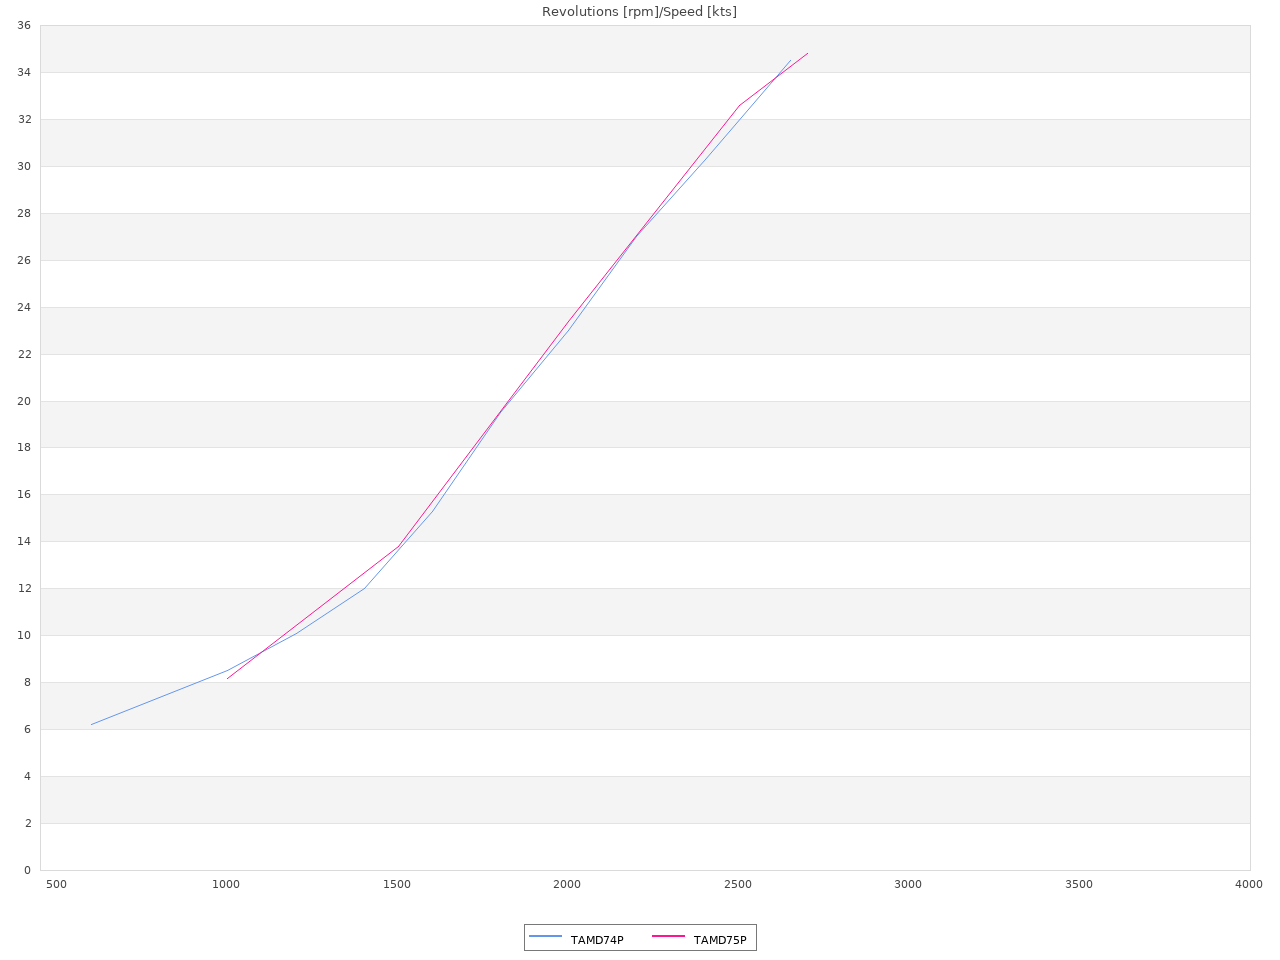Click the top endpoint of the blue TAMD74P curve
This screenshot has height=960, width=1280.
(x=790, y=60)
